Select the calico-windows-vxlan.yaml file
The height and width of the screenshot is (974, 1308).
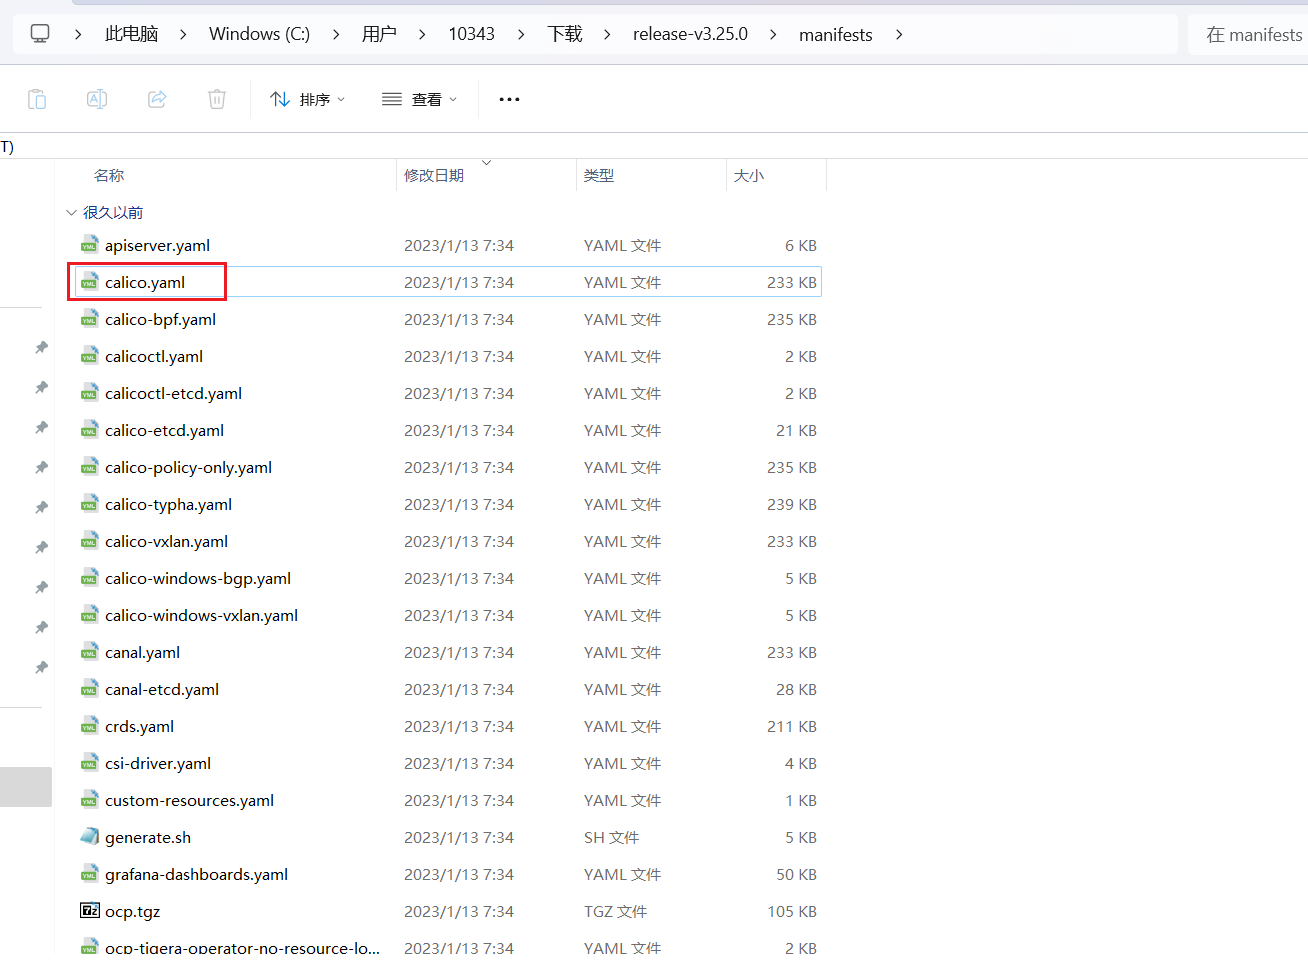click(448, 615)
